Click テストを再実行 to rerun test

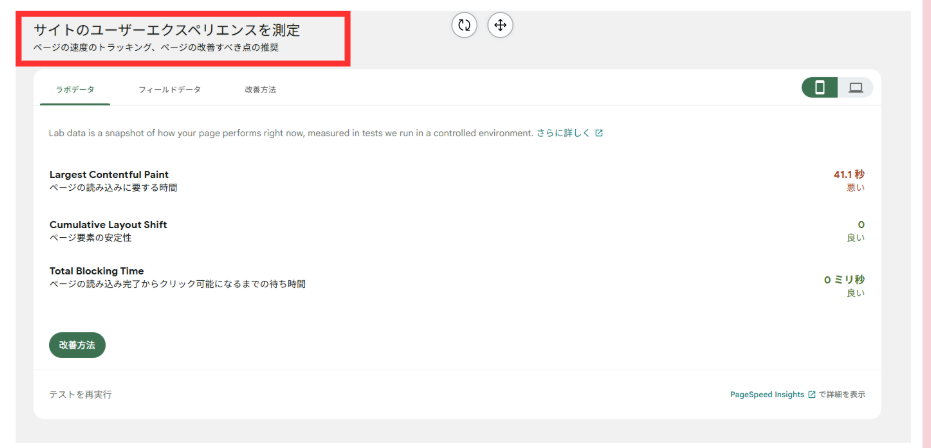point(80,395)
